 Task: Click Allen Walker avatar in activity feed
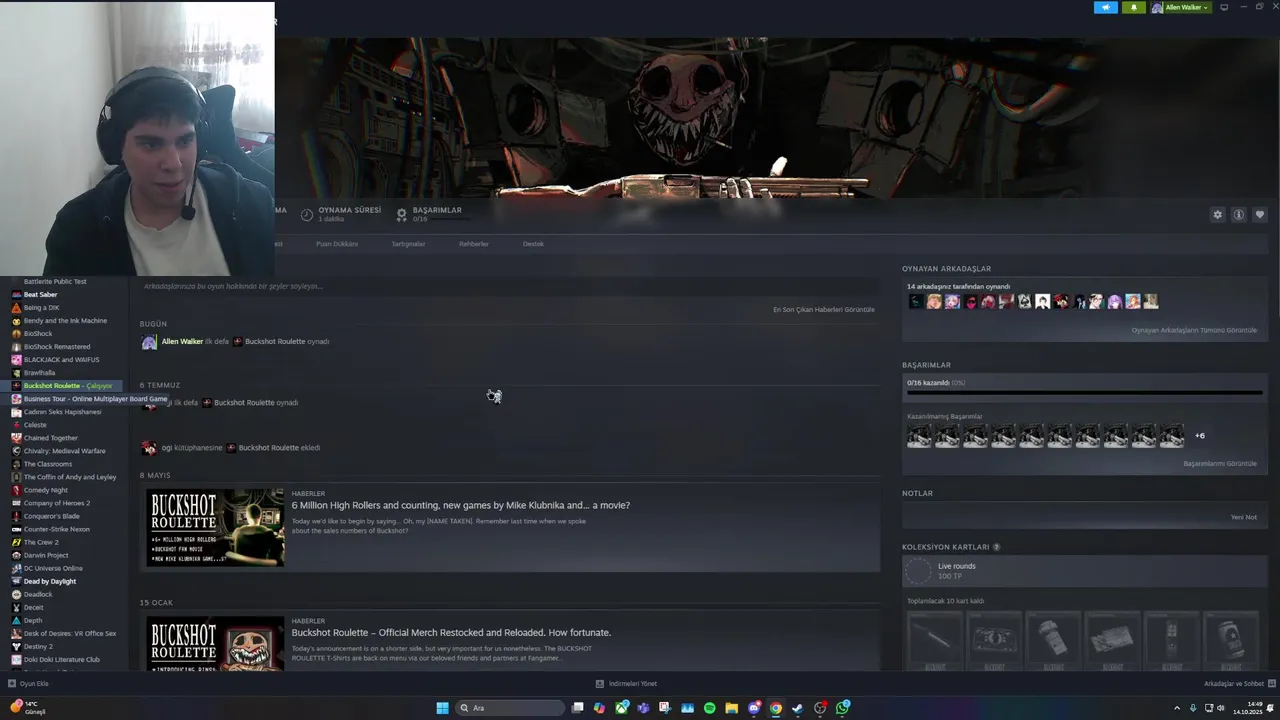tap(149, 343)
